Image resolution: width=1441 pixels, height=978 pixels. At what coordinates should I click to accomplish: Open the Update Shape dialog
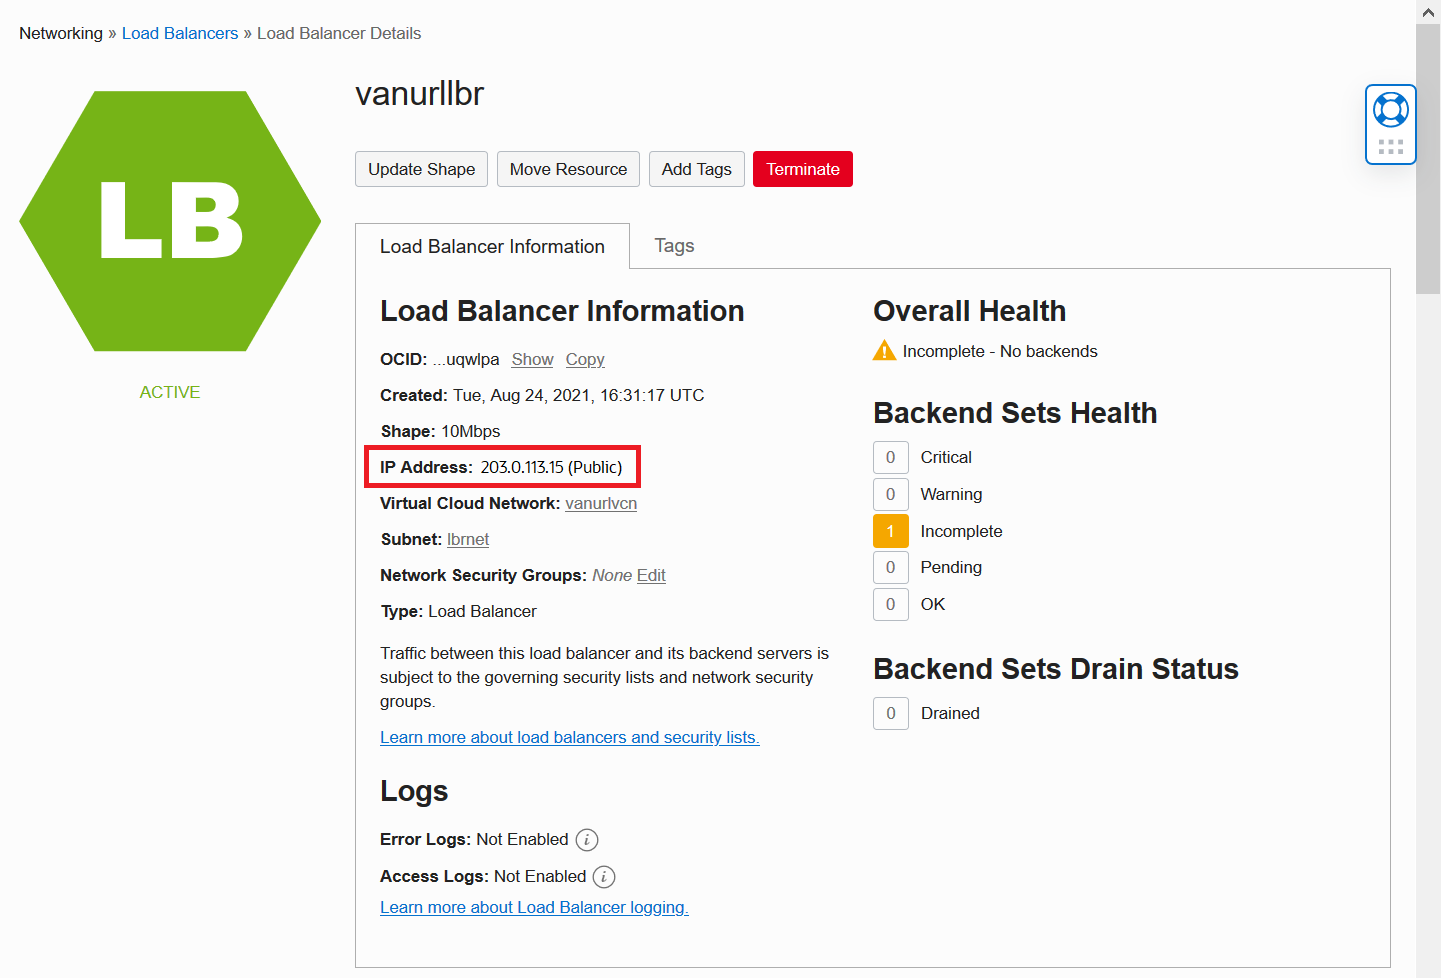pyautogui.click(x=421, y=169)
